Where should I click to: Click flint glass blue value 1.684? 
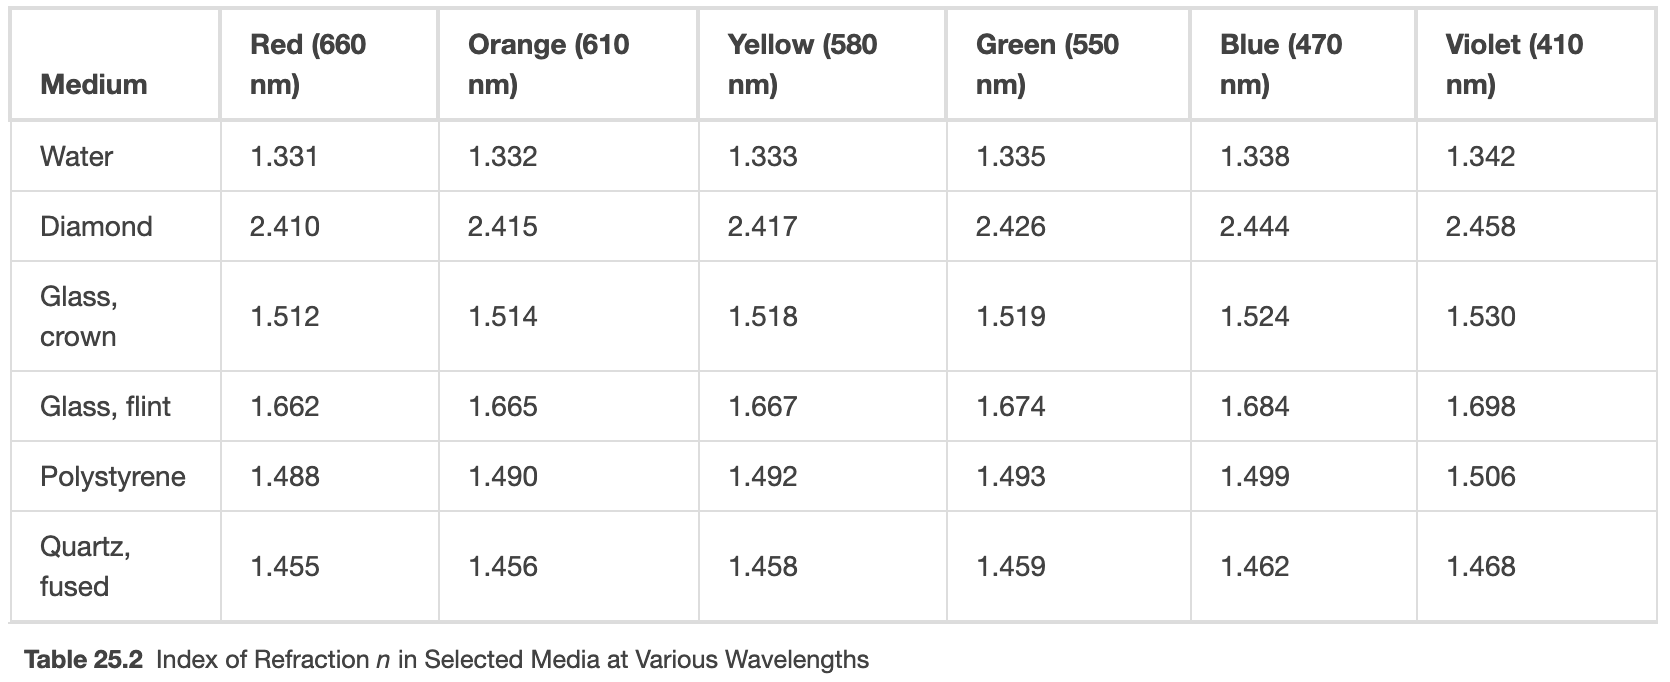coord(1254,406)
